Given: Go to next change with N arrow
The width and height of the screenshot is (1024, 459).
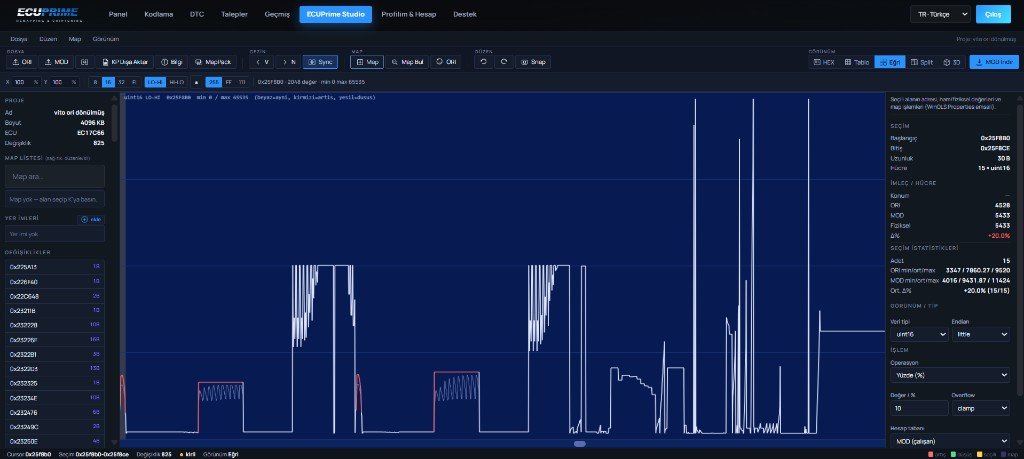Looking at the screenshot, I should click(288, 62).
